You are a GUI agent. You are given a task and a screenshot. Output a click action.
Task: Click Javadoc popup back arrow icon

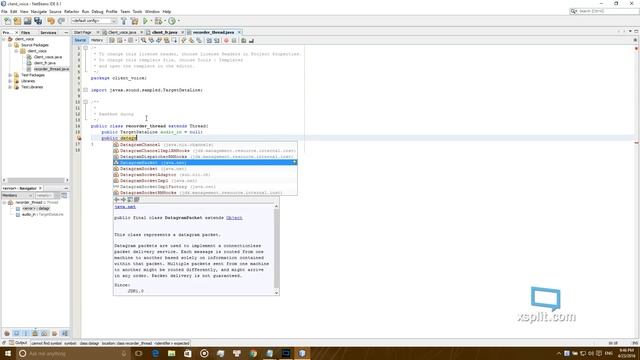(117, 200)
